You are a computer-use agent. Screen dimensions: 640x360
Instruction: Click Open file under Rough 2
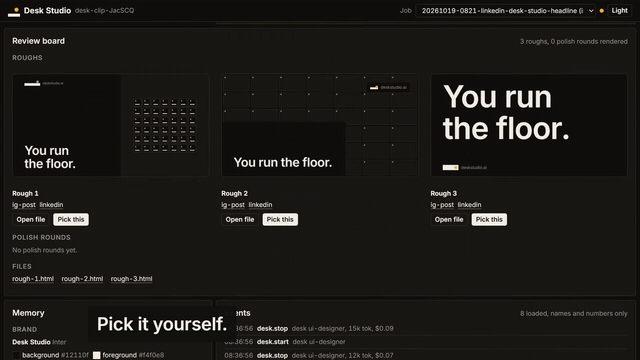[x=240, y=220]
